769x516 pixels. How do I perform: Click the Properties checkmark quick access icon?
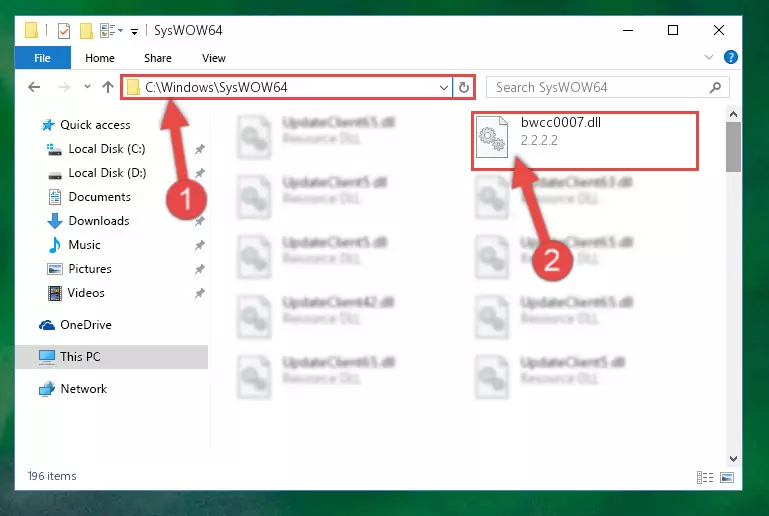pyautogui.click(x=64, y=30)
